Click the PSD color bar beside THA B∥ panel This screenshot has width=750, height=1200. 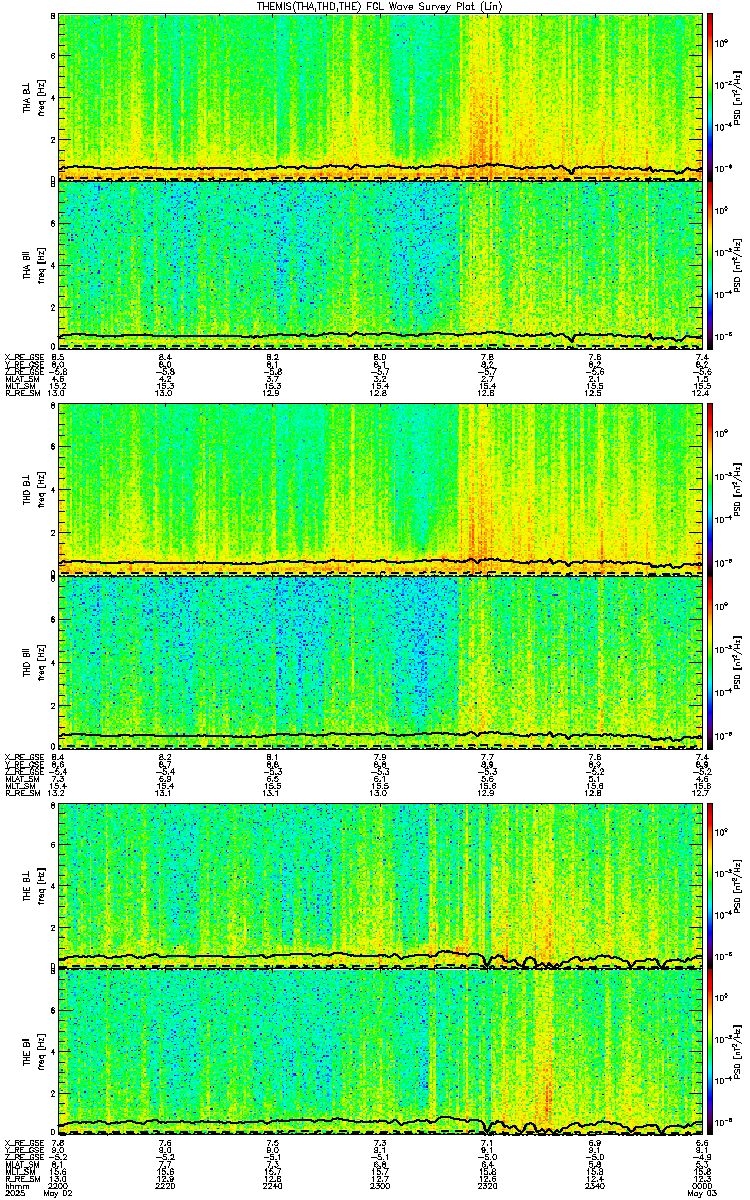pos(710,265)
